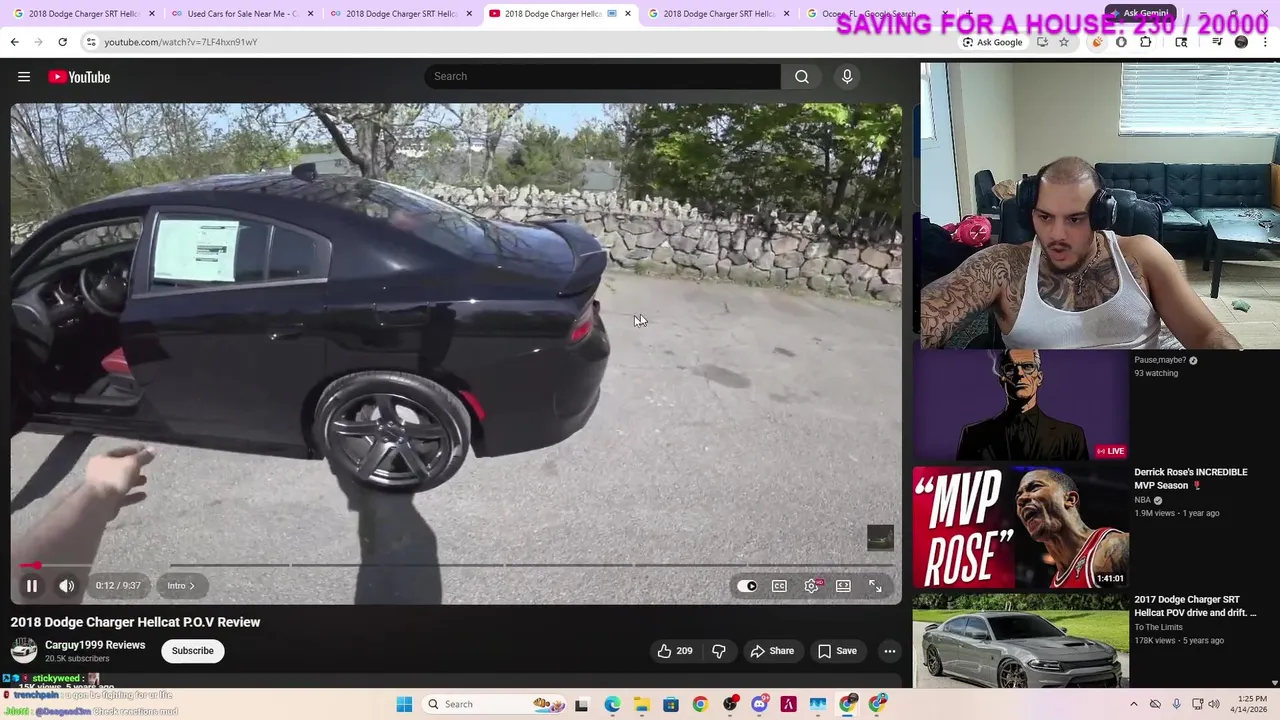
Task: Open the YouTube hamburger guide menu
Action: pos(24,77)
